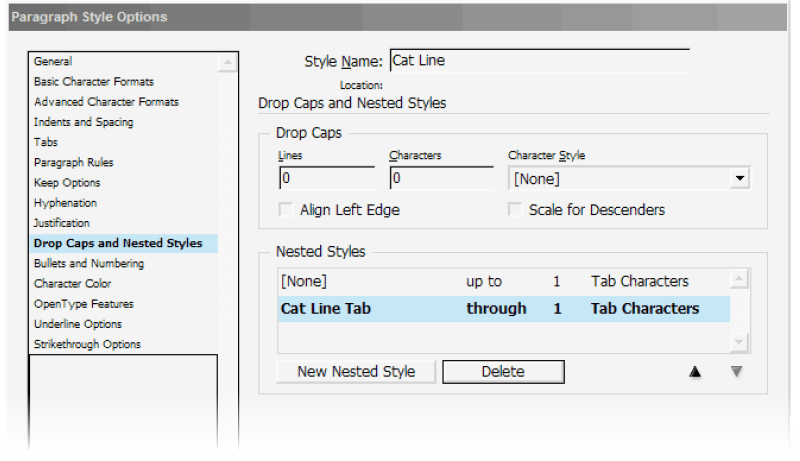Move nested style down with down arrow

click(x=736, y=372)
